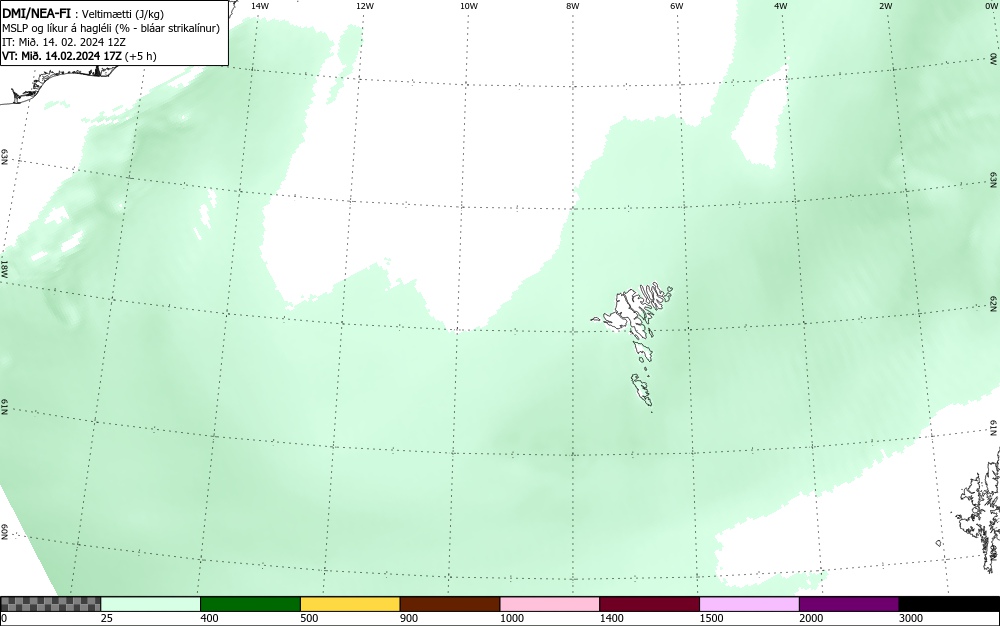Click the "60N" latitude label
The image size is (1000, 626).
tap(4, 532)
